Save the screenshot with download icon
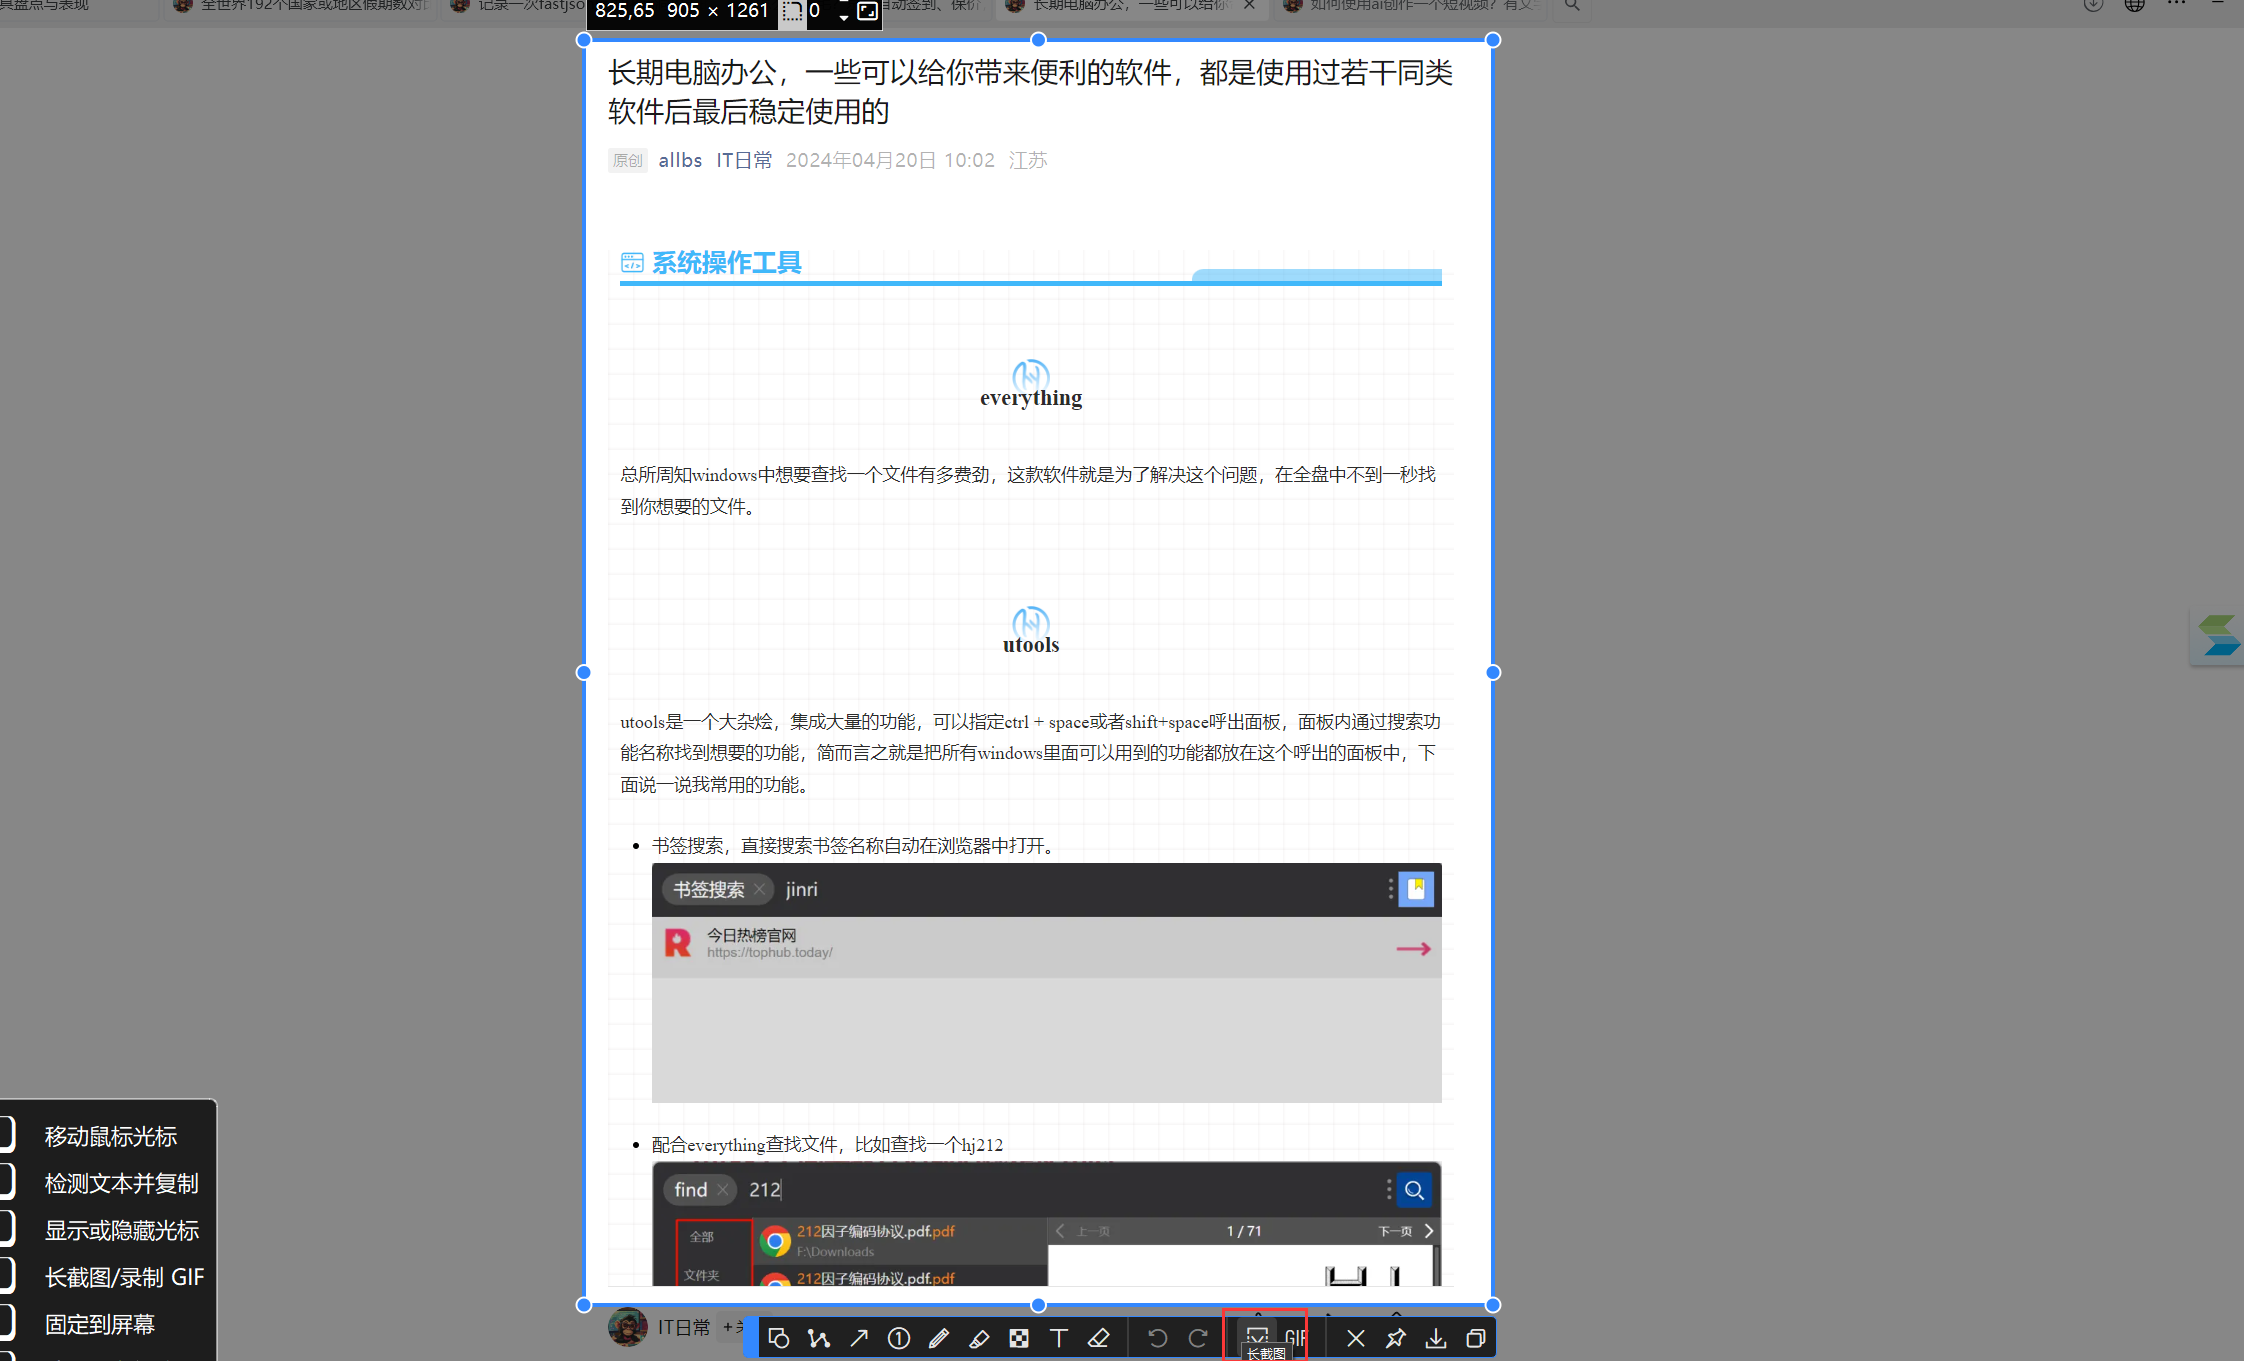Screen dimensions: 2244x1361 point(1436,1338)
